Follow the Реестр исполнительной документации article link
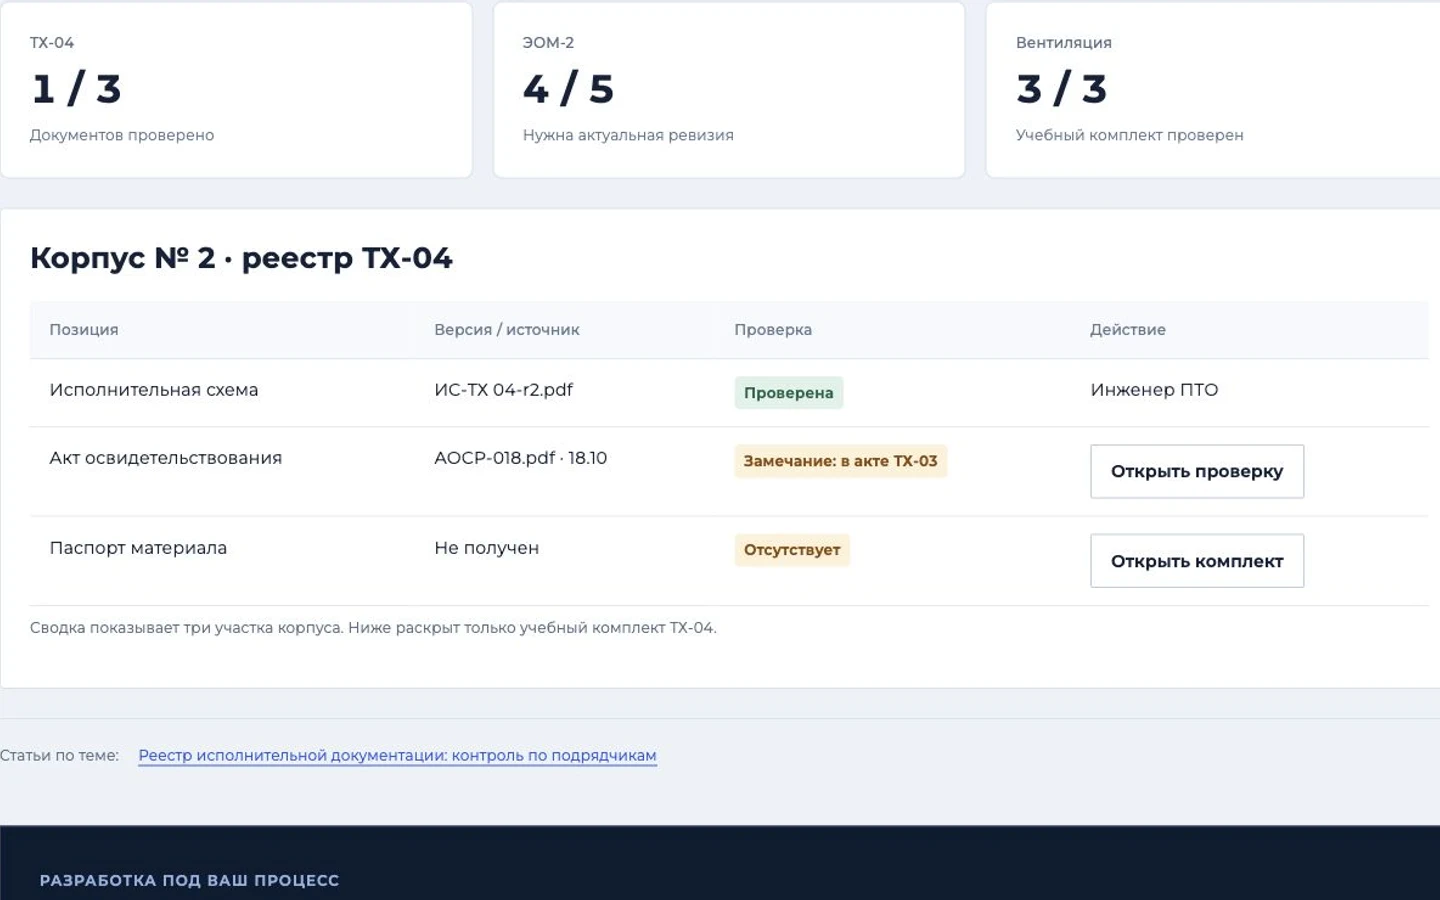1440x900 pixels. (397, 756)
